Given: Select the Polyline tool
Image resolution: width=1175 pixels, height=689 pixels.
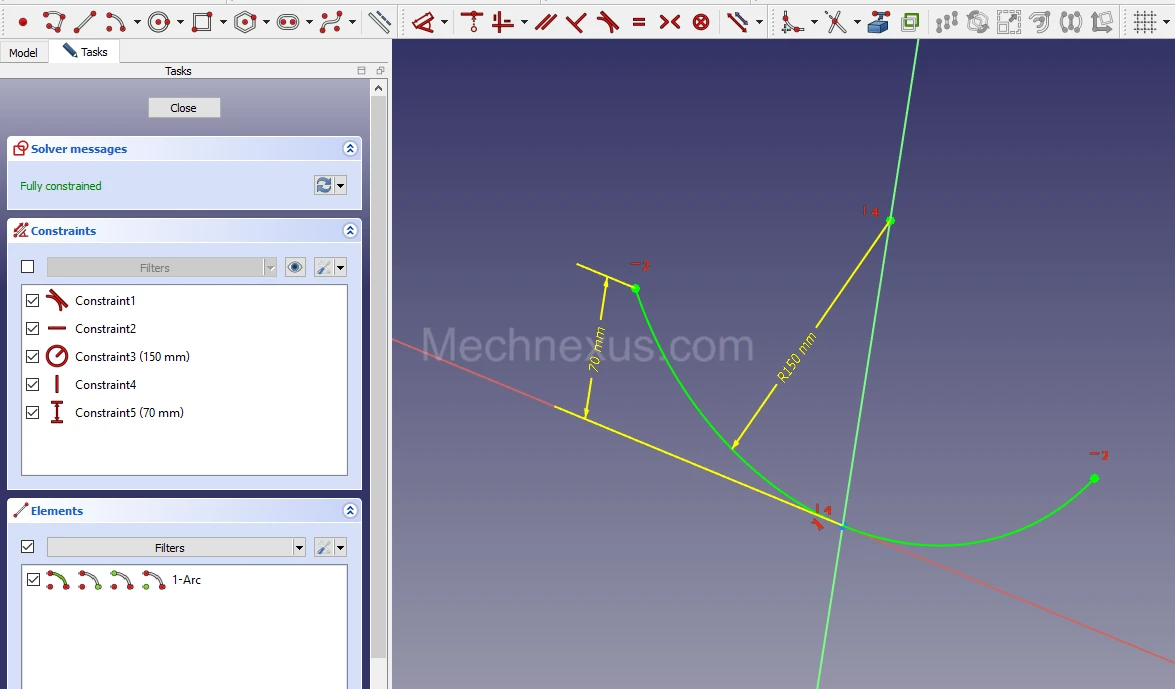Looking at the screenshot, I should pyautogui.click(x=53, y=22).
